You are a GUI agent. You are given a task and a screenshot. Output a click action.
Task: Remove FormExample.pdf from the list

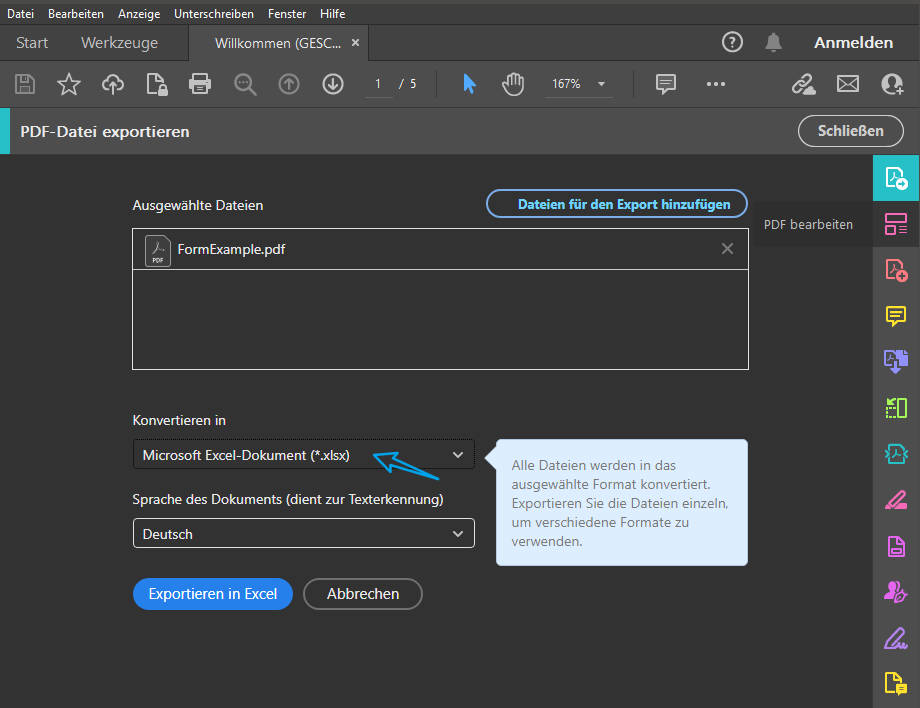click(727, 249)
